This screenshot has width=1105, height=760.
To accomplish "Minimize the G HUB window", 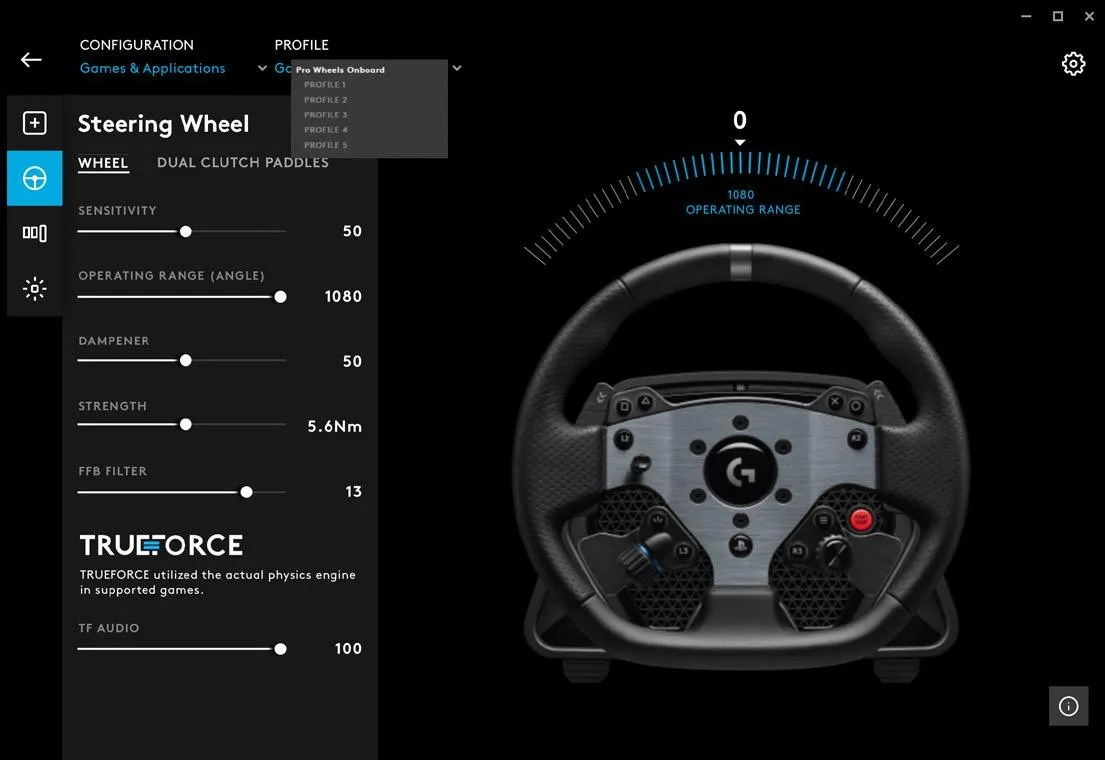I will pos(1026,16).
